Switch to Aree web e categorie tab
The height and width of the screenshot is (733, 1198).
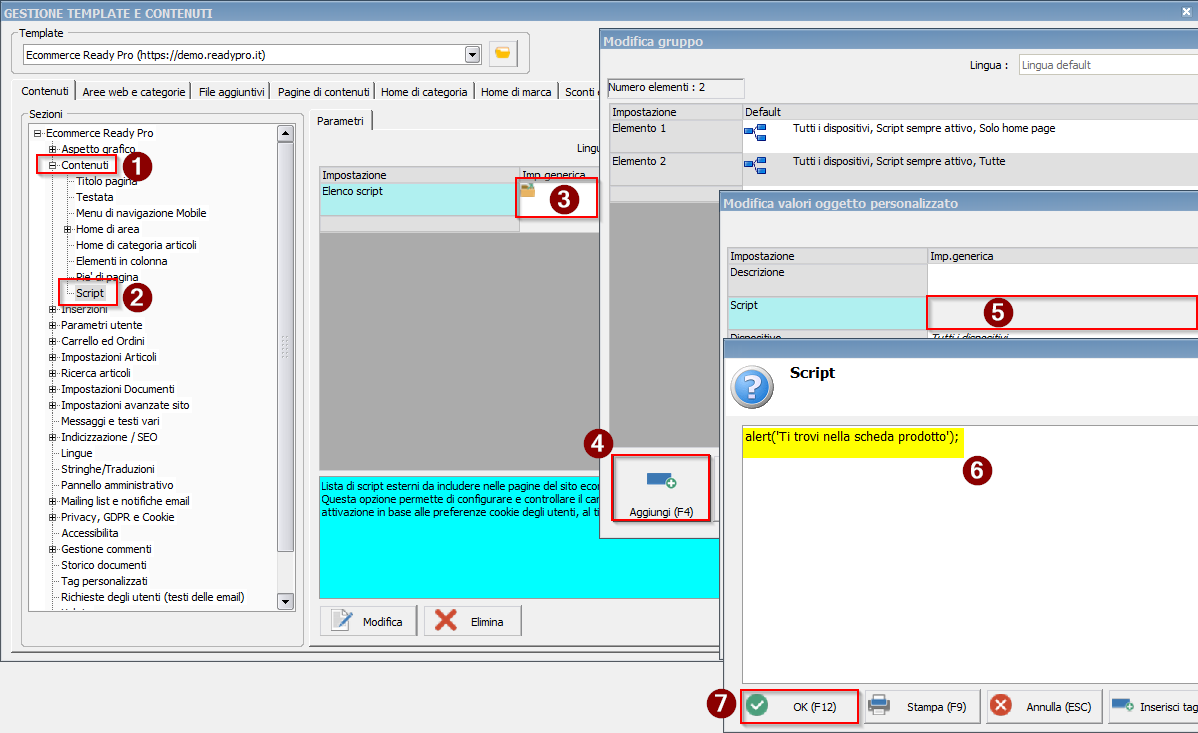point(134,91)
